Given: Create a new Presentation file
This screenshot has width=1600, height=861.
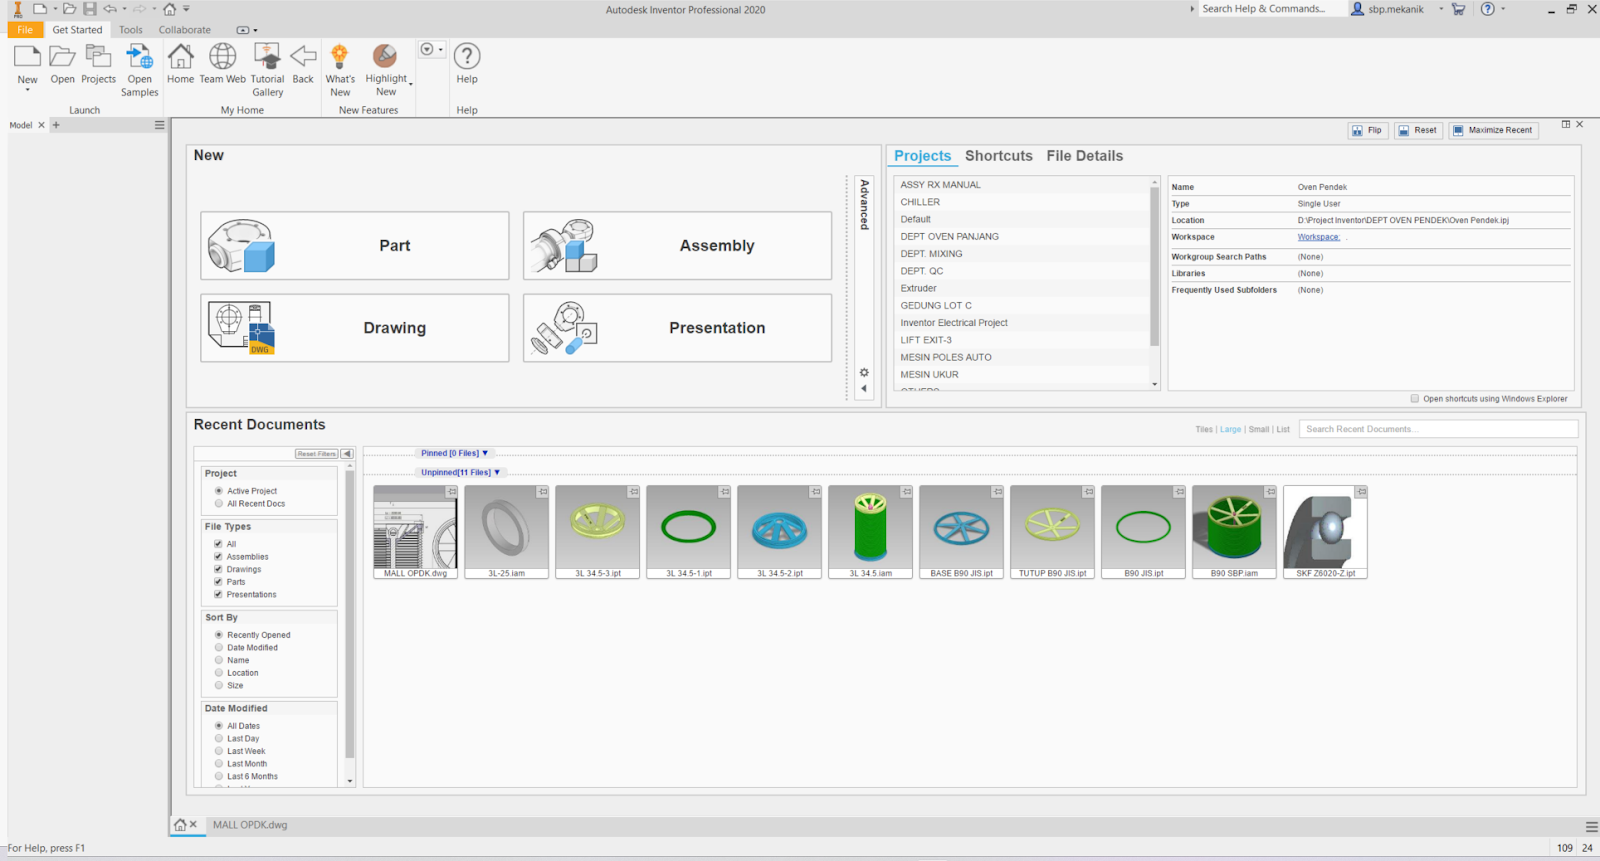Looking at the screenshot, I should [x=677, y=328].
